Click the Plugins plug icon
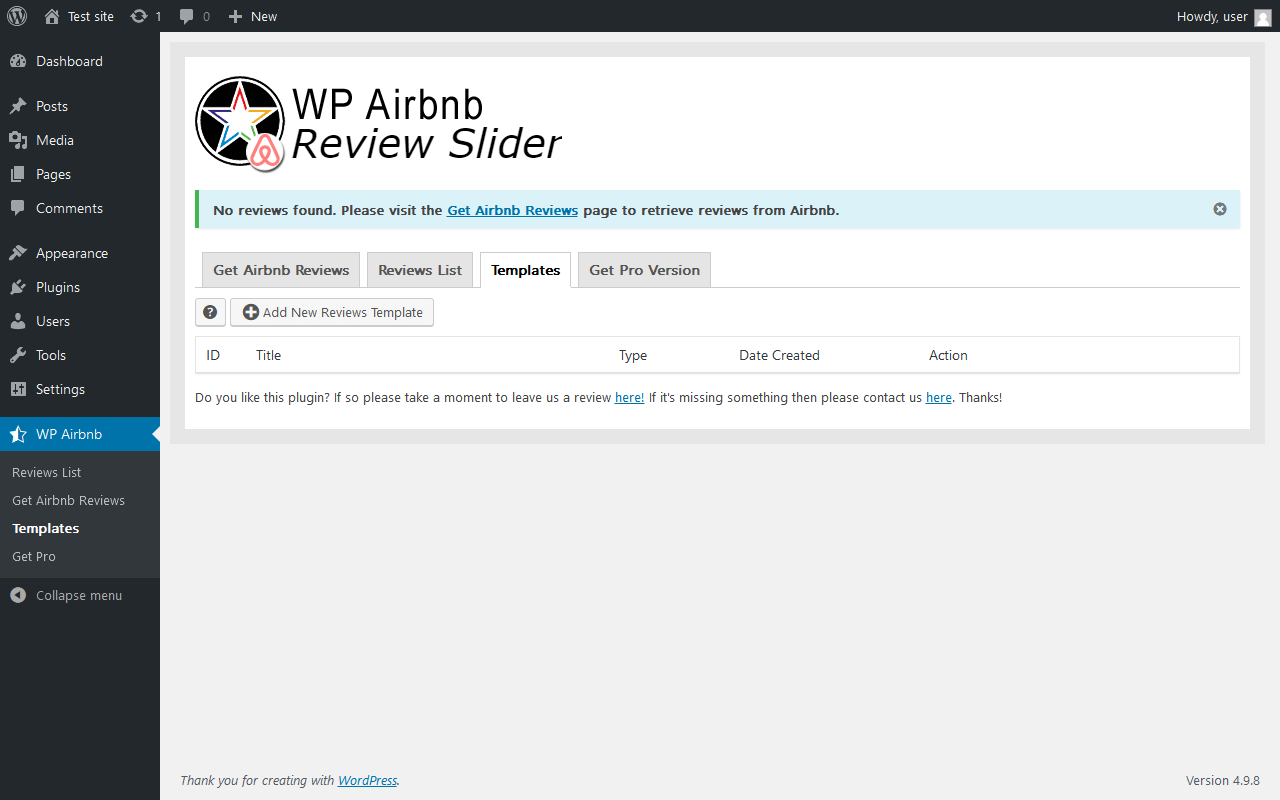The height and width of the screenshot is (800, 1280). [18, 287]
